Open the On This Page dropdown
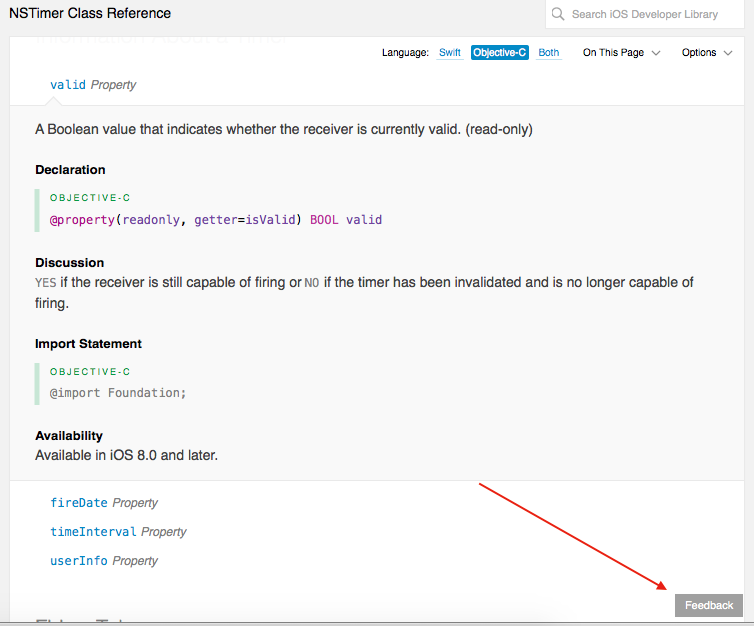 point(621,52)
